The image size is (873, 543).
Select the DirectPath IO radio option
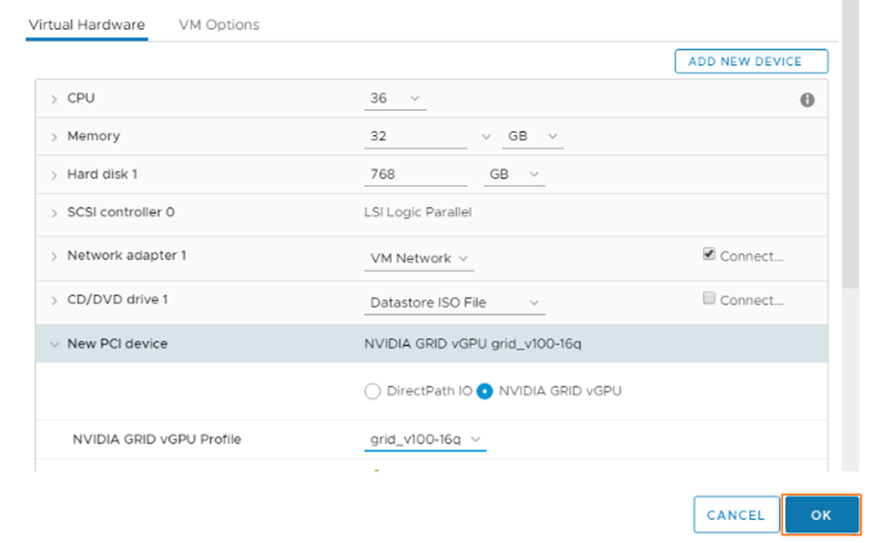(373, 391)
